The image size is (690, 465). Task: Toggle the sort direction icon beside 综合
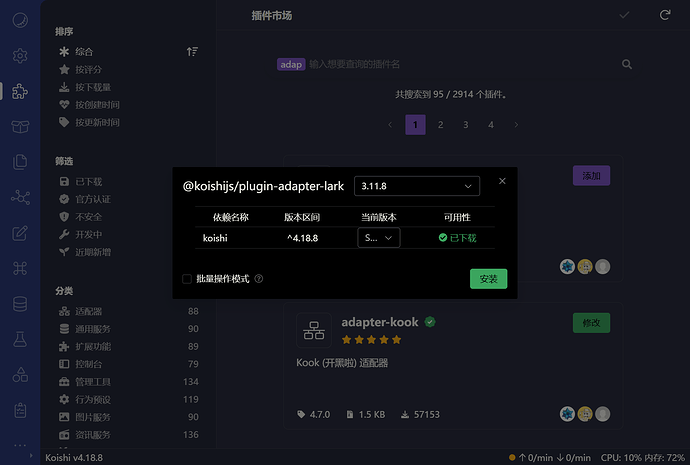pos(192,51)
